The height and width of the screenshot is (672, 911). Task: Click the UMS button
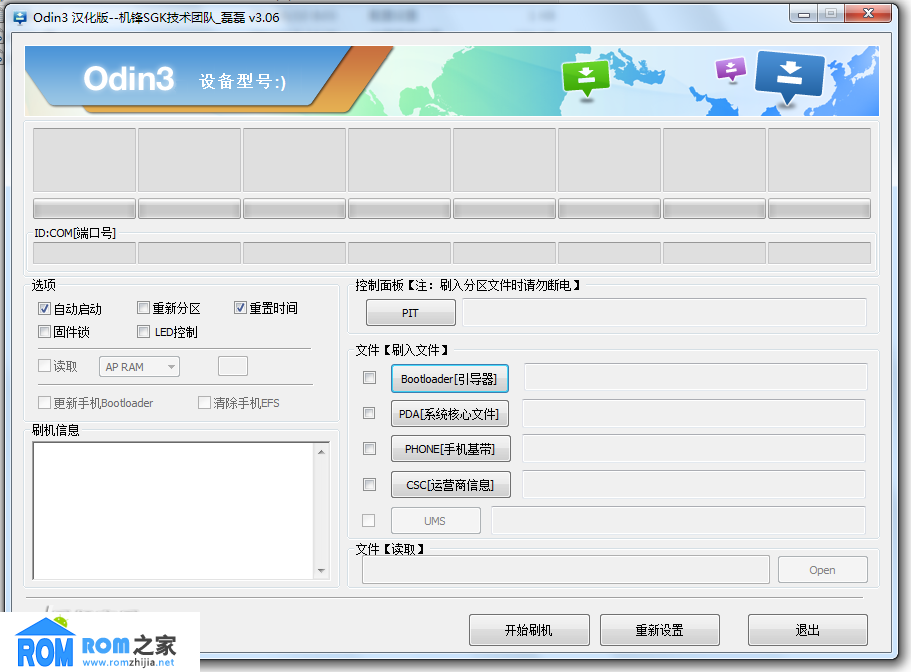click(x=436, y=520)
